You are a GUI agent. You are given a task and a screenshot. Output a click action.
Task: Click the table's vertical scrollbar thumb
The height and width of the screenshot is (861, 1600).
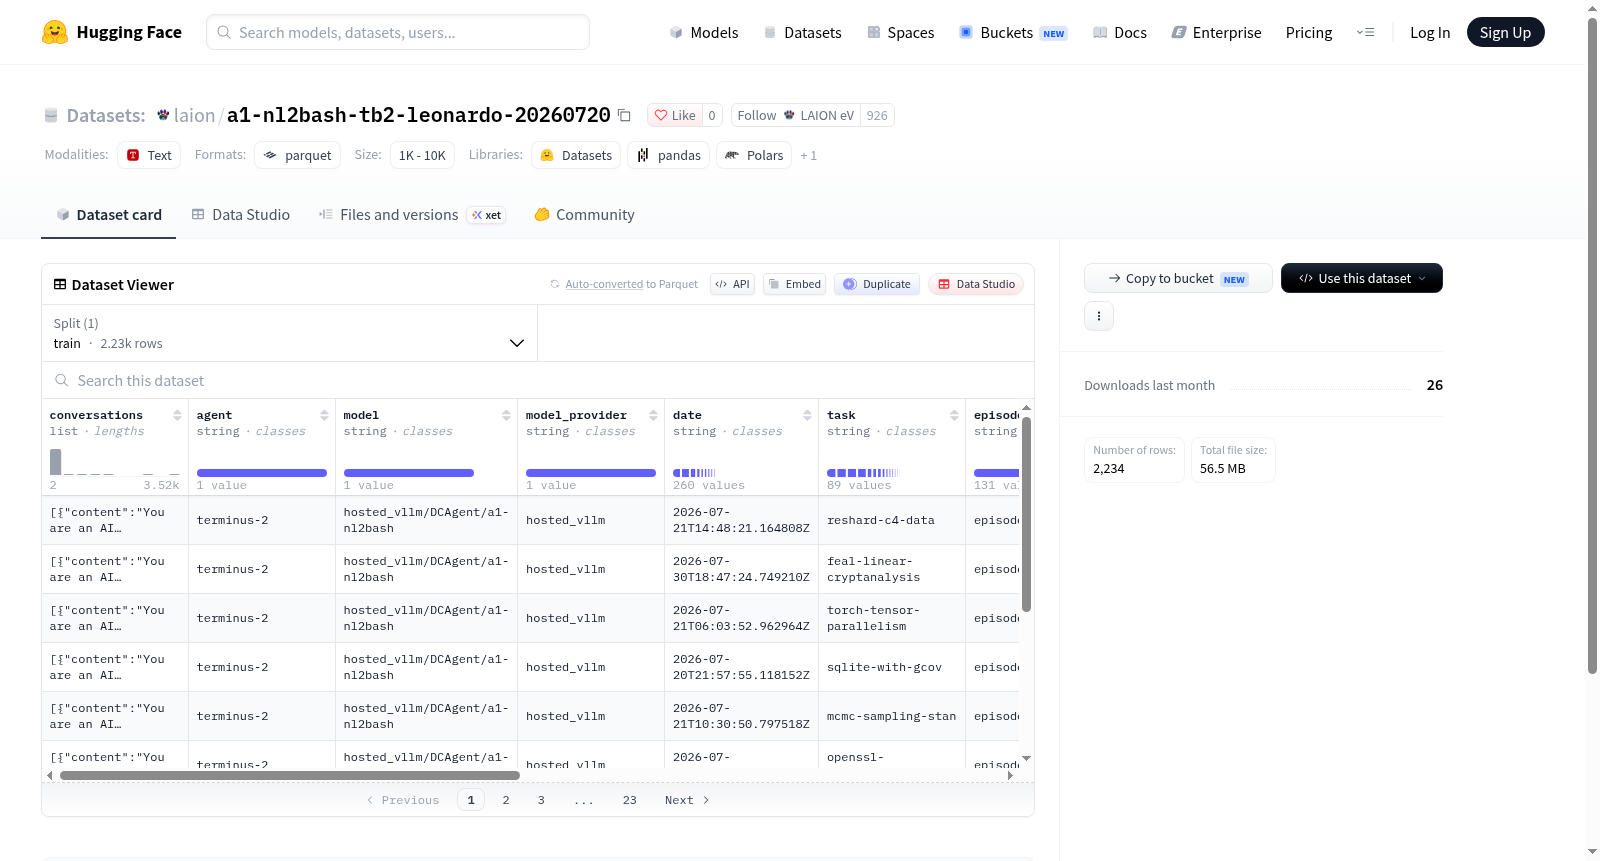tap(1026, 514)
